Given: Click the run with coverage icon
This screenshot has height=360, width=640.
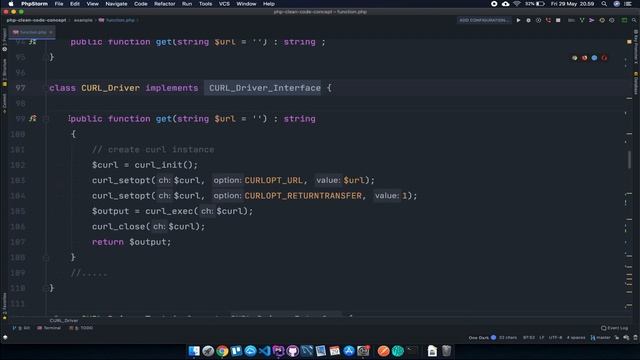Looking at the screenshot, I should click(538, 20).
